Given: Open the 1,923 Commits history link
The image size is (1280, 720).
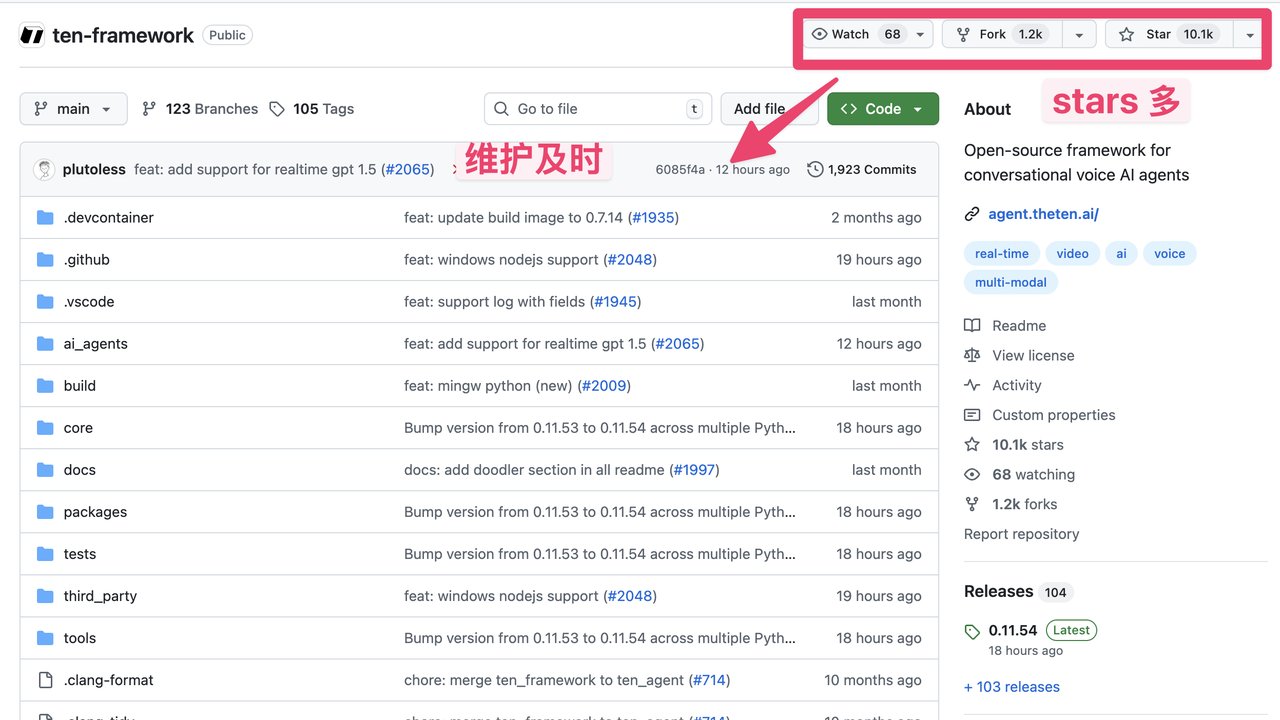Looking at the screenshot, I should coord(861,169).
